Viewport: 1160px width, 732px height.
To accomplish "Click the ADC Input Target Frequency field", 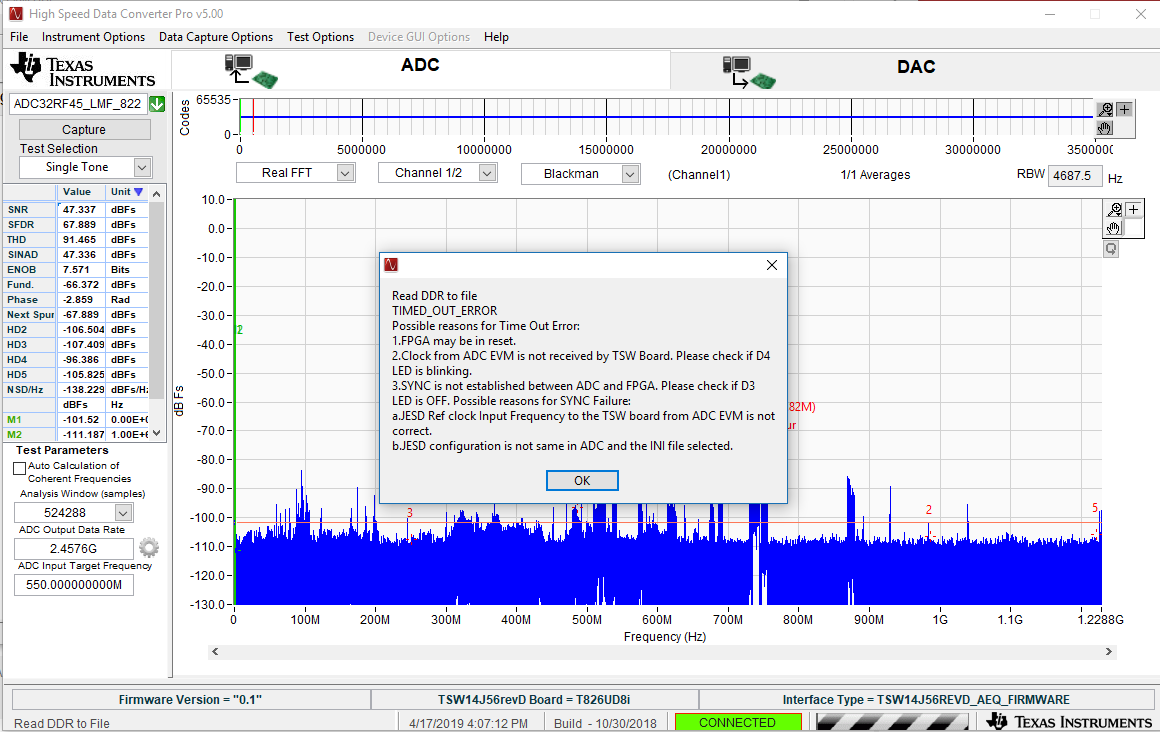I will pyautogui.click(x=74, y=585).
